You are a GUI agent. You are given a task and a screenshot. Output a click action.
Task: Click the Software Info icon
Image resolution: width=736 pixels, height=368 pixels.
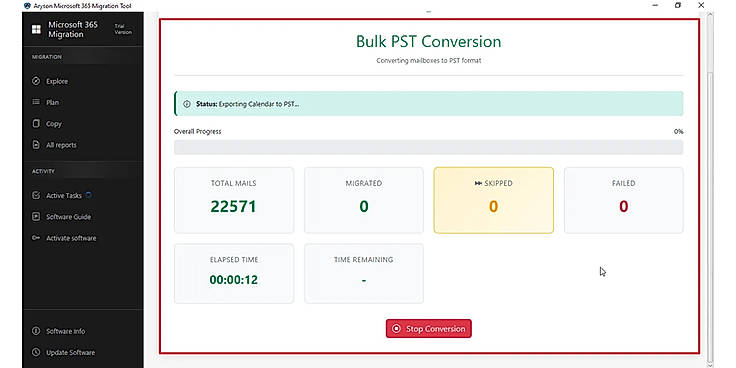pyautogui.click(x=36, y=331)
